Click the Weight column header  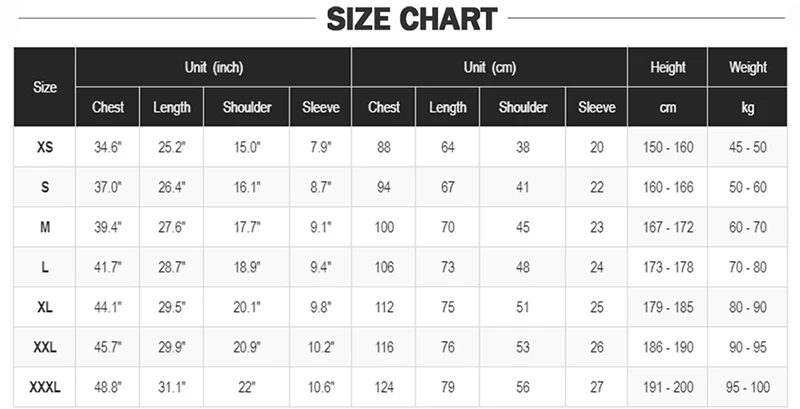pos(747,67)
